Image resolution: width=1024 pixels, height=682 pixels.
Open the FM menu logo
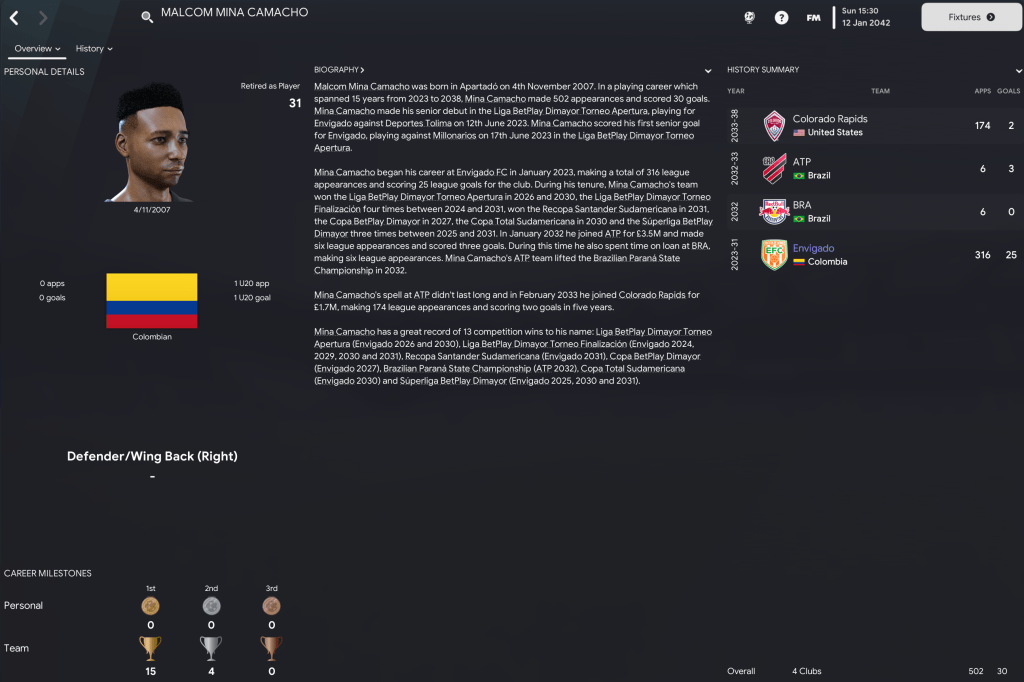[813, 18]
